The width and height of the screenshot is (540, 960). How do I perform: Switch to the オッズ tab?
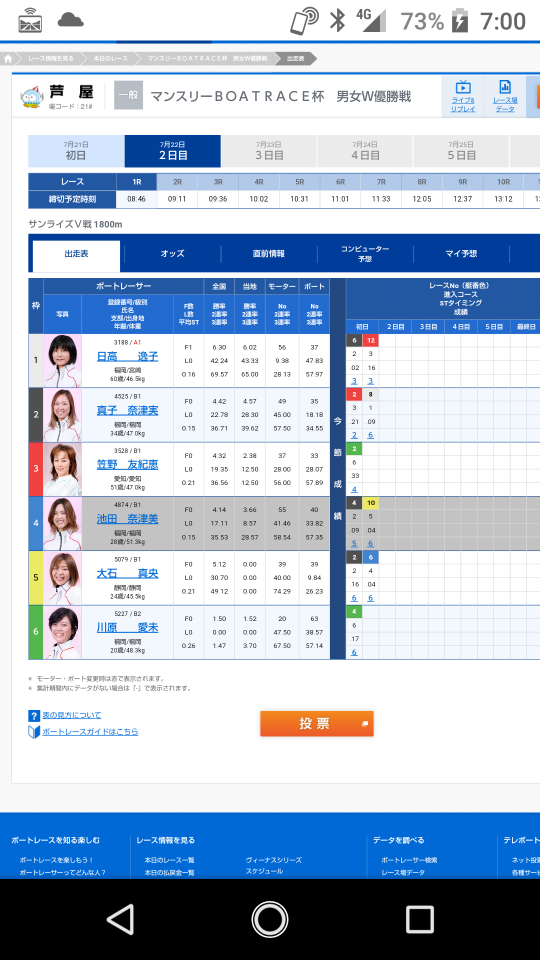click(x=173, y=253)
